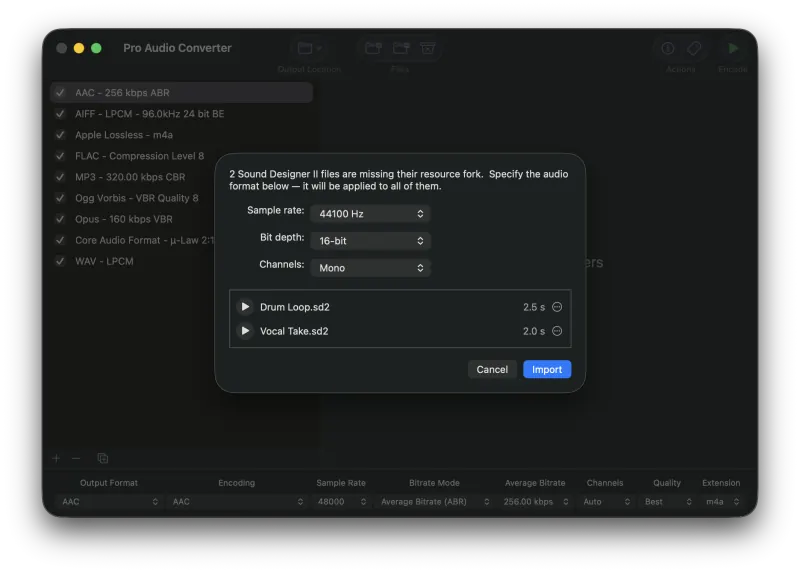Open the Average Bitrate 256.00 kbps dropdown
Screen dimensions: 800x573
(535, 502)
